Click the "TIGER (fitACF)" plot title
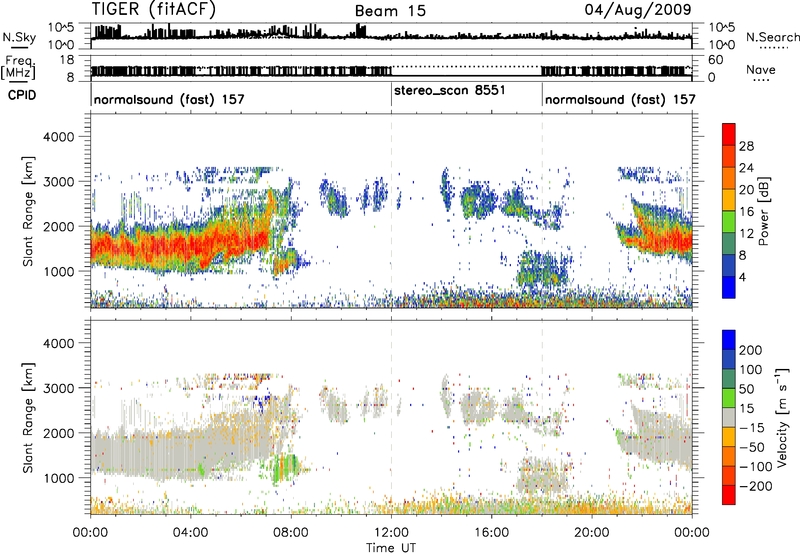Viewport: 800px width, 554px height. 154,9
